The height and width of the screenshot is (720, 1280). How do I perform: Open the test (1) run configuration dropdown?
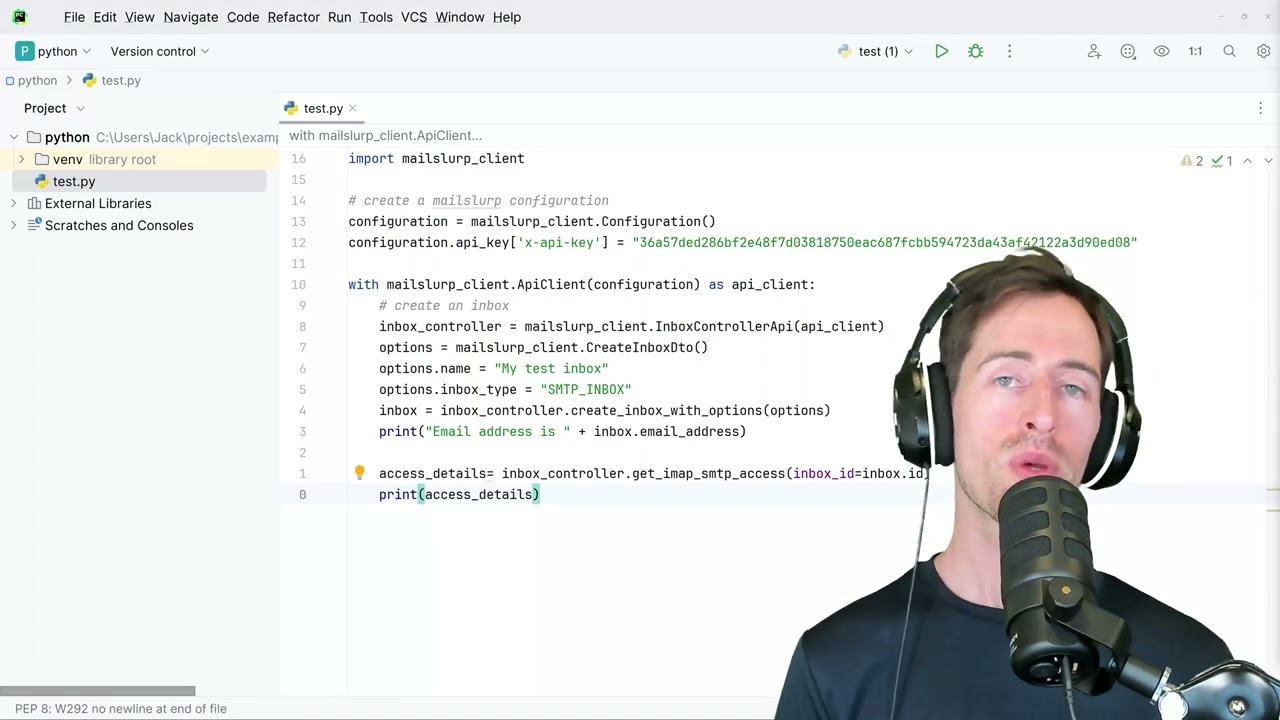tap(876, 51)
